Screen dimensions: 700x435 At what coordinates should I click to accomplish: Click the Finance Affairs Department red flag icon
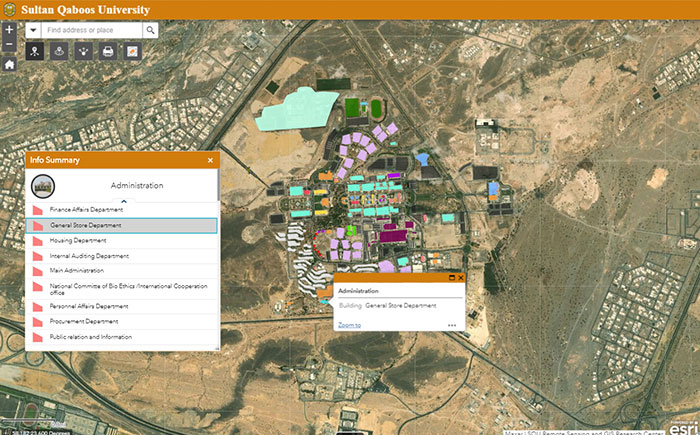pyautogui.click(x=38, y=210)
